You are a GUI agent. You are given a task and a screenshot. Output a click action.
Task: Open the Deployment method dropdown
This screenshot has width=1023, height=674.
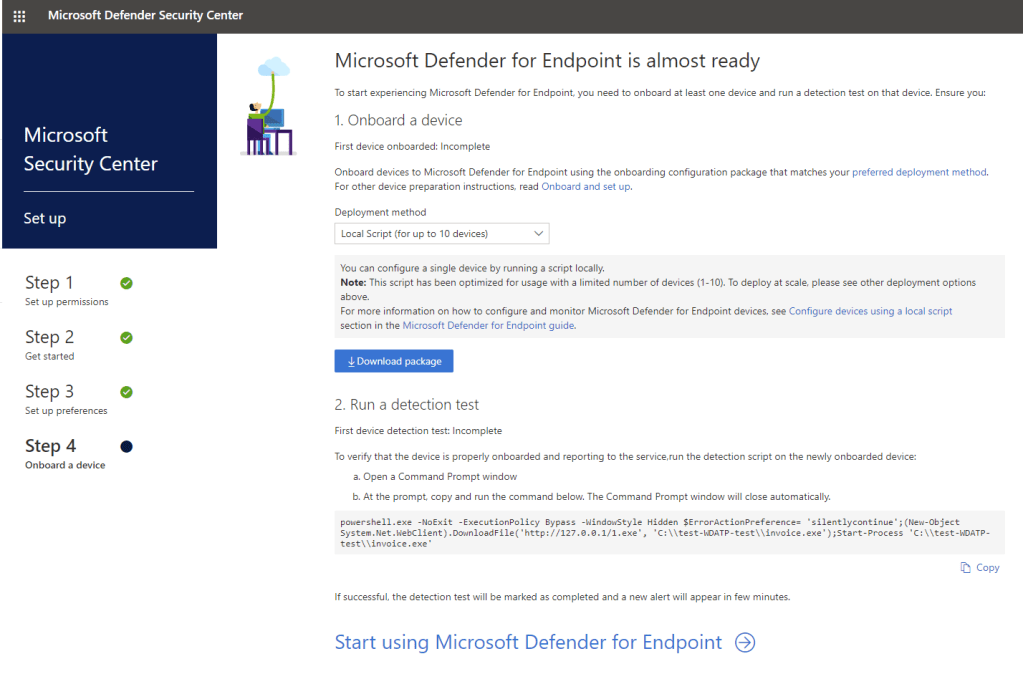click(441, 234)
